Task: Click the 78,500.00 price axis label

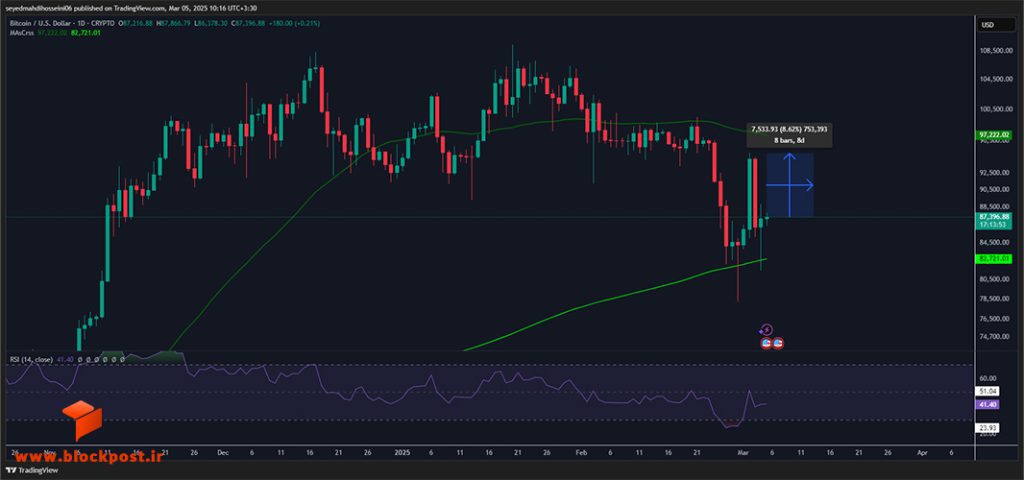Action: tap(995, 299)
